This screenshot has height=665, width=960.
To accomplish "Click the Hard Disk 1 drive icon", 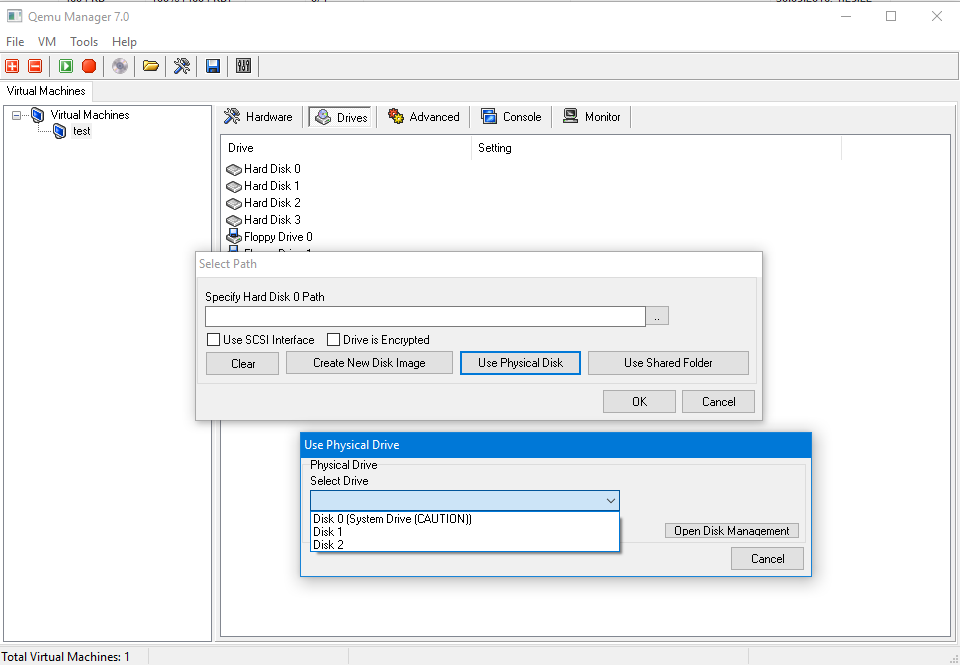I will click(x=234, y=187).
